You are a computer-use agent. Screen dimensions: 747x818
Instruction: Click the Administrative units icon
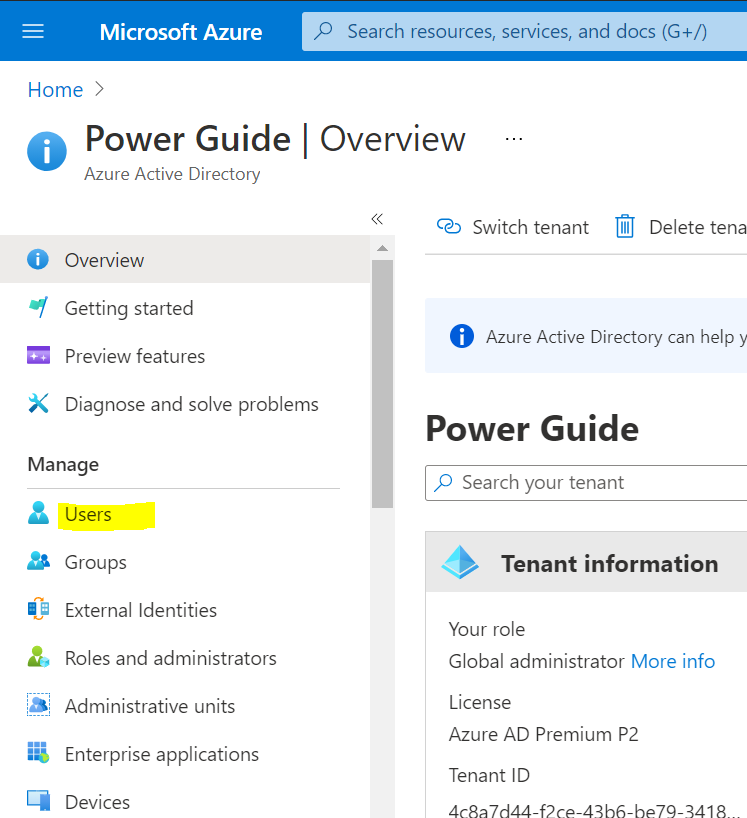coord(38,705)
